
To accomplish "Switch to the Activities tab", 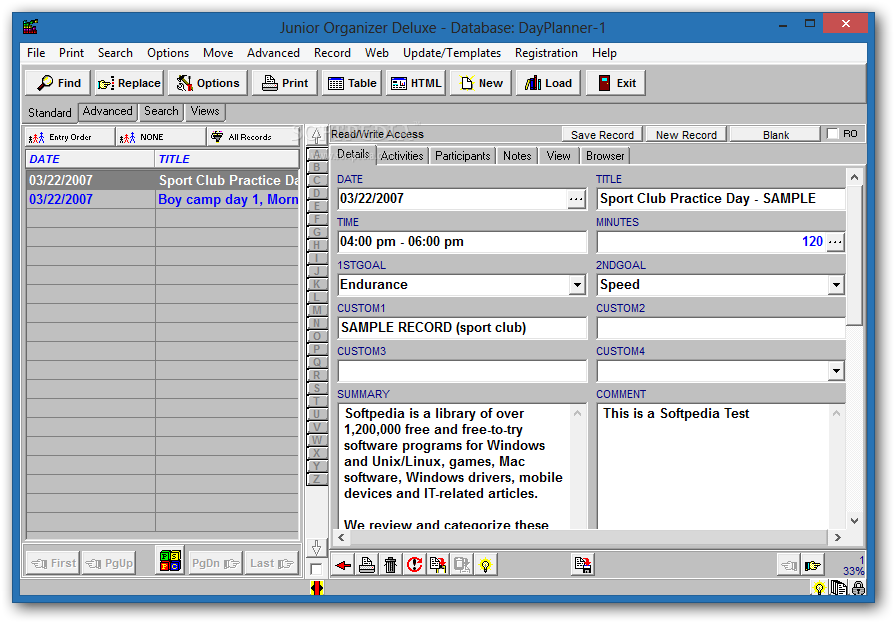I will tap(402, 156).
